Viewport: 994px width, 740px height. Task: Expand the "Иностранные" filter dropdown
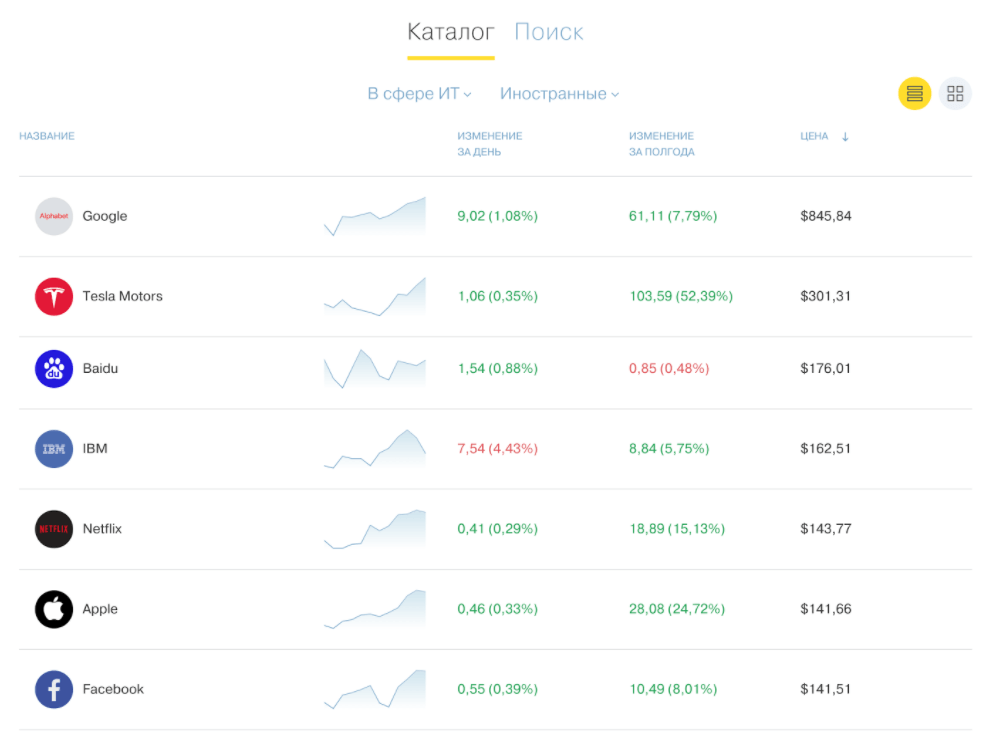(x=559, y=94)
